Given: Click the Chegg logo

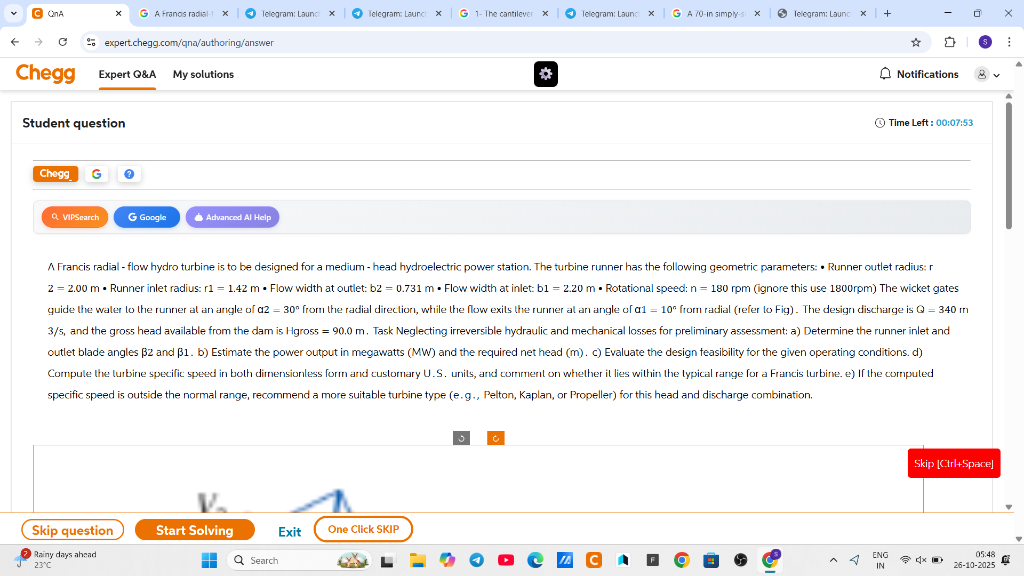Looking at the screenshot, I should click(46, 73).
